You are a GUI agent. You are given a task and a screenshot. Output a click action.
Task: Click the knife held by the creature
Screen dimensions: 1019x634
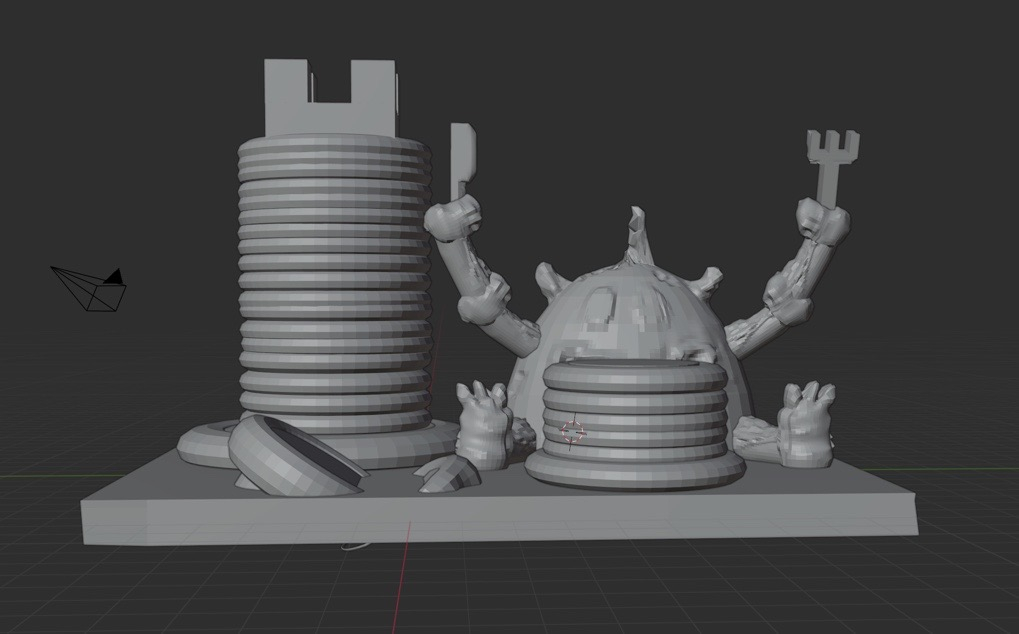(463, 160)
